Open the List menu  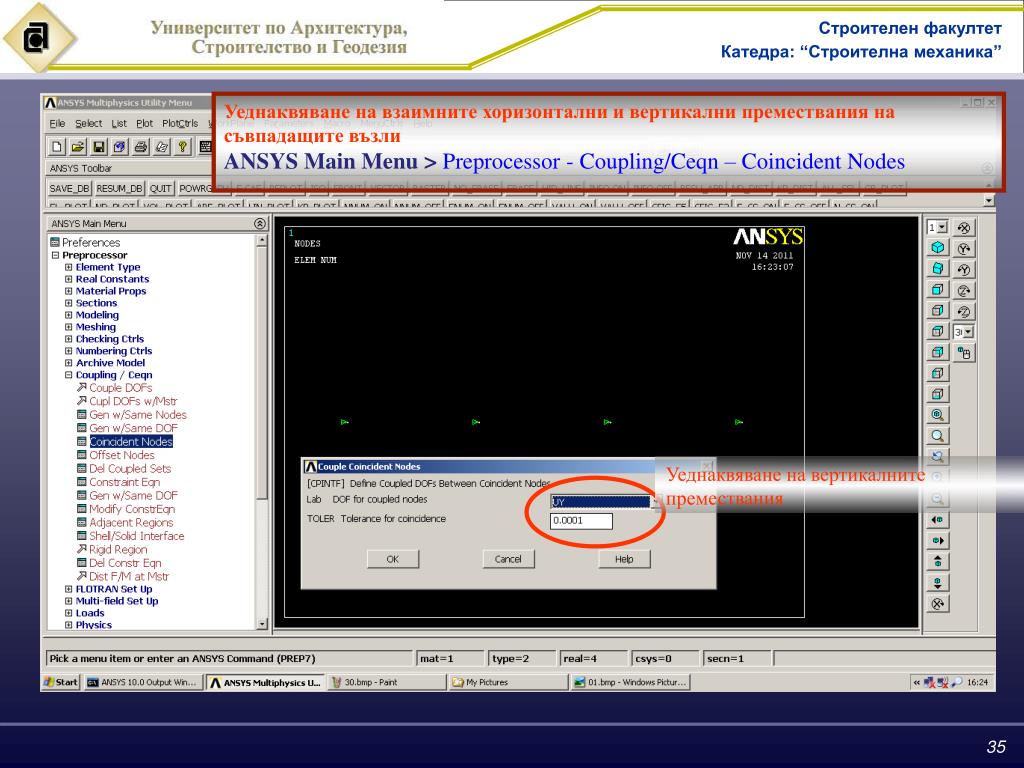coord(119,123)
